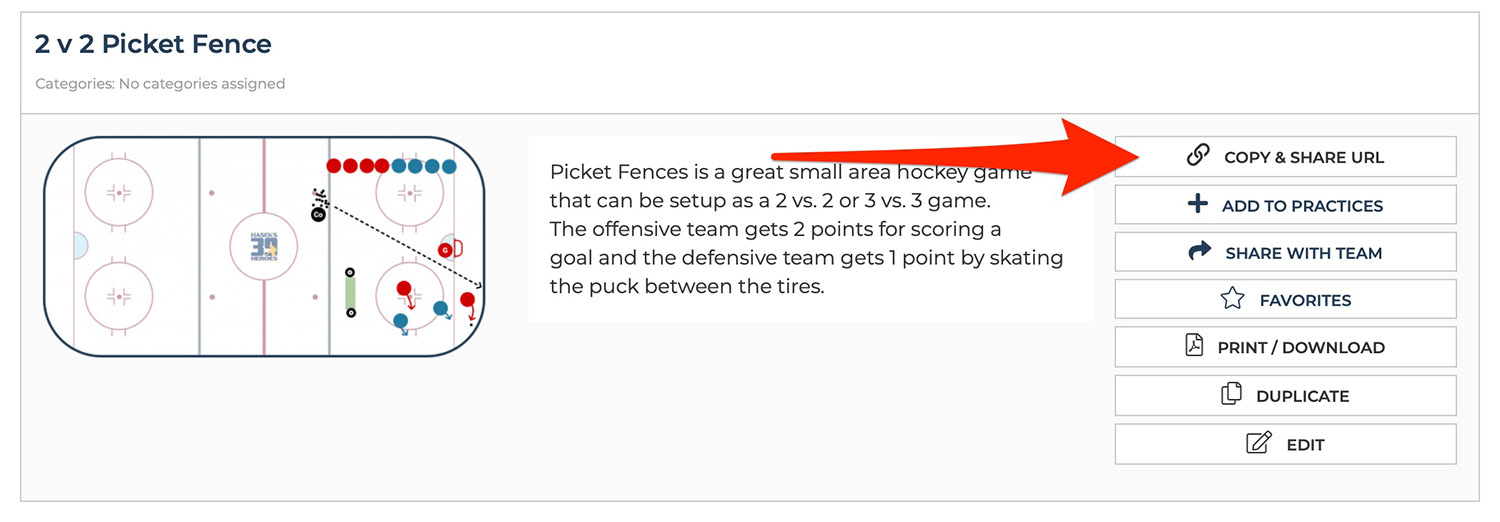Click the center-ice logo on the rink diagram

[264, 246]
